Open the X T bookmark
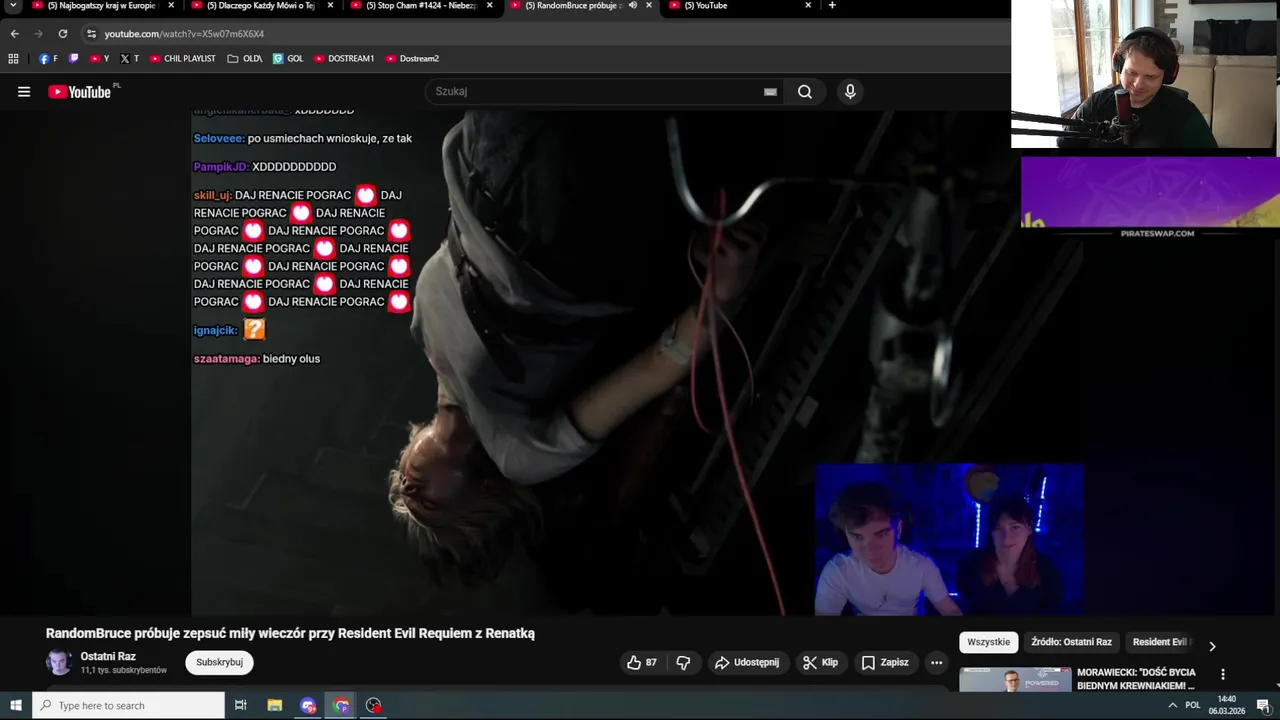The width and height of the screenshot is (1280, 720). [130, 59]
